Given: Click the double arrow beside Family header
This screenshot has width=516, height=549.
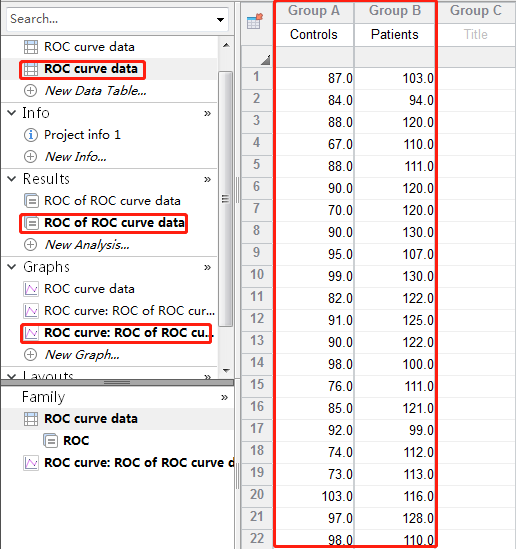Looking at the screenshot, I should coord(224,397).
